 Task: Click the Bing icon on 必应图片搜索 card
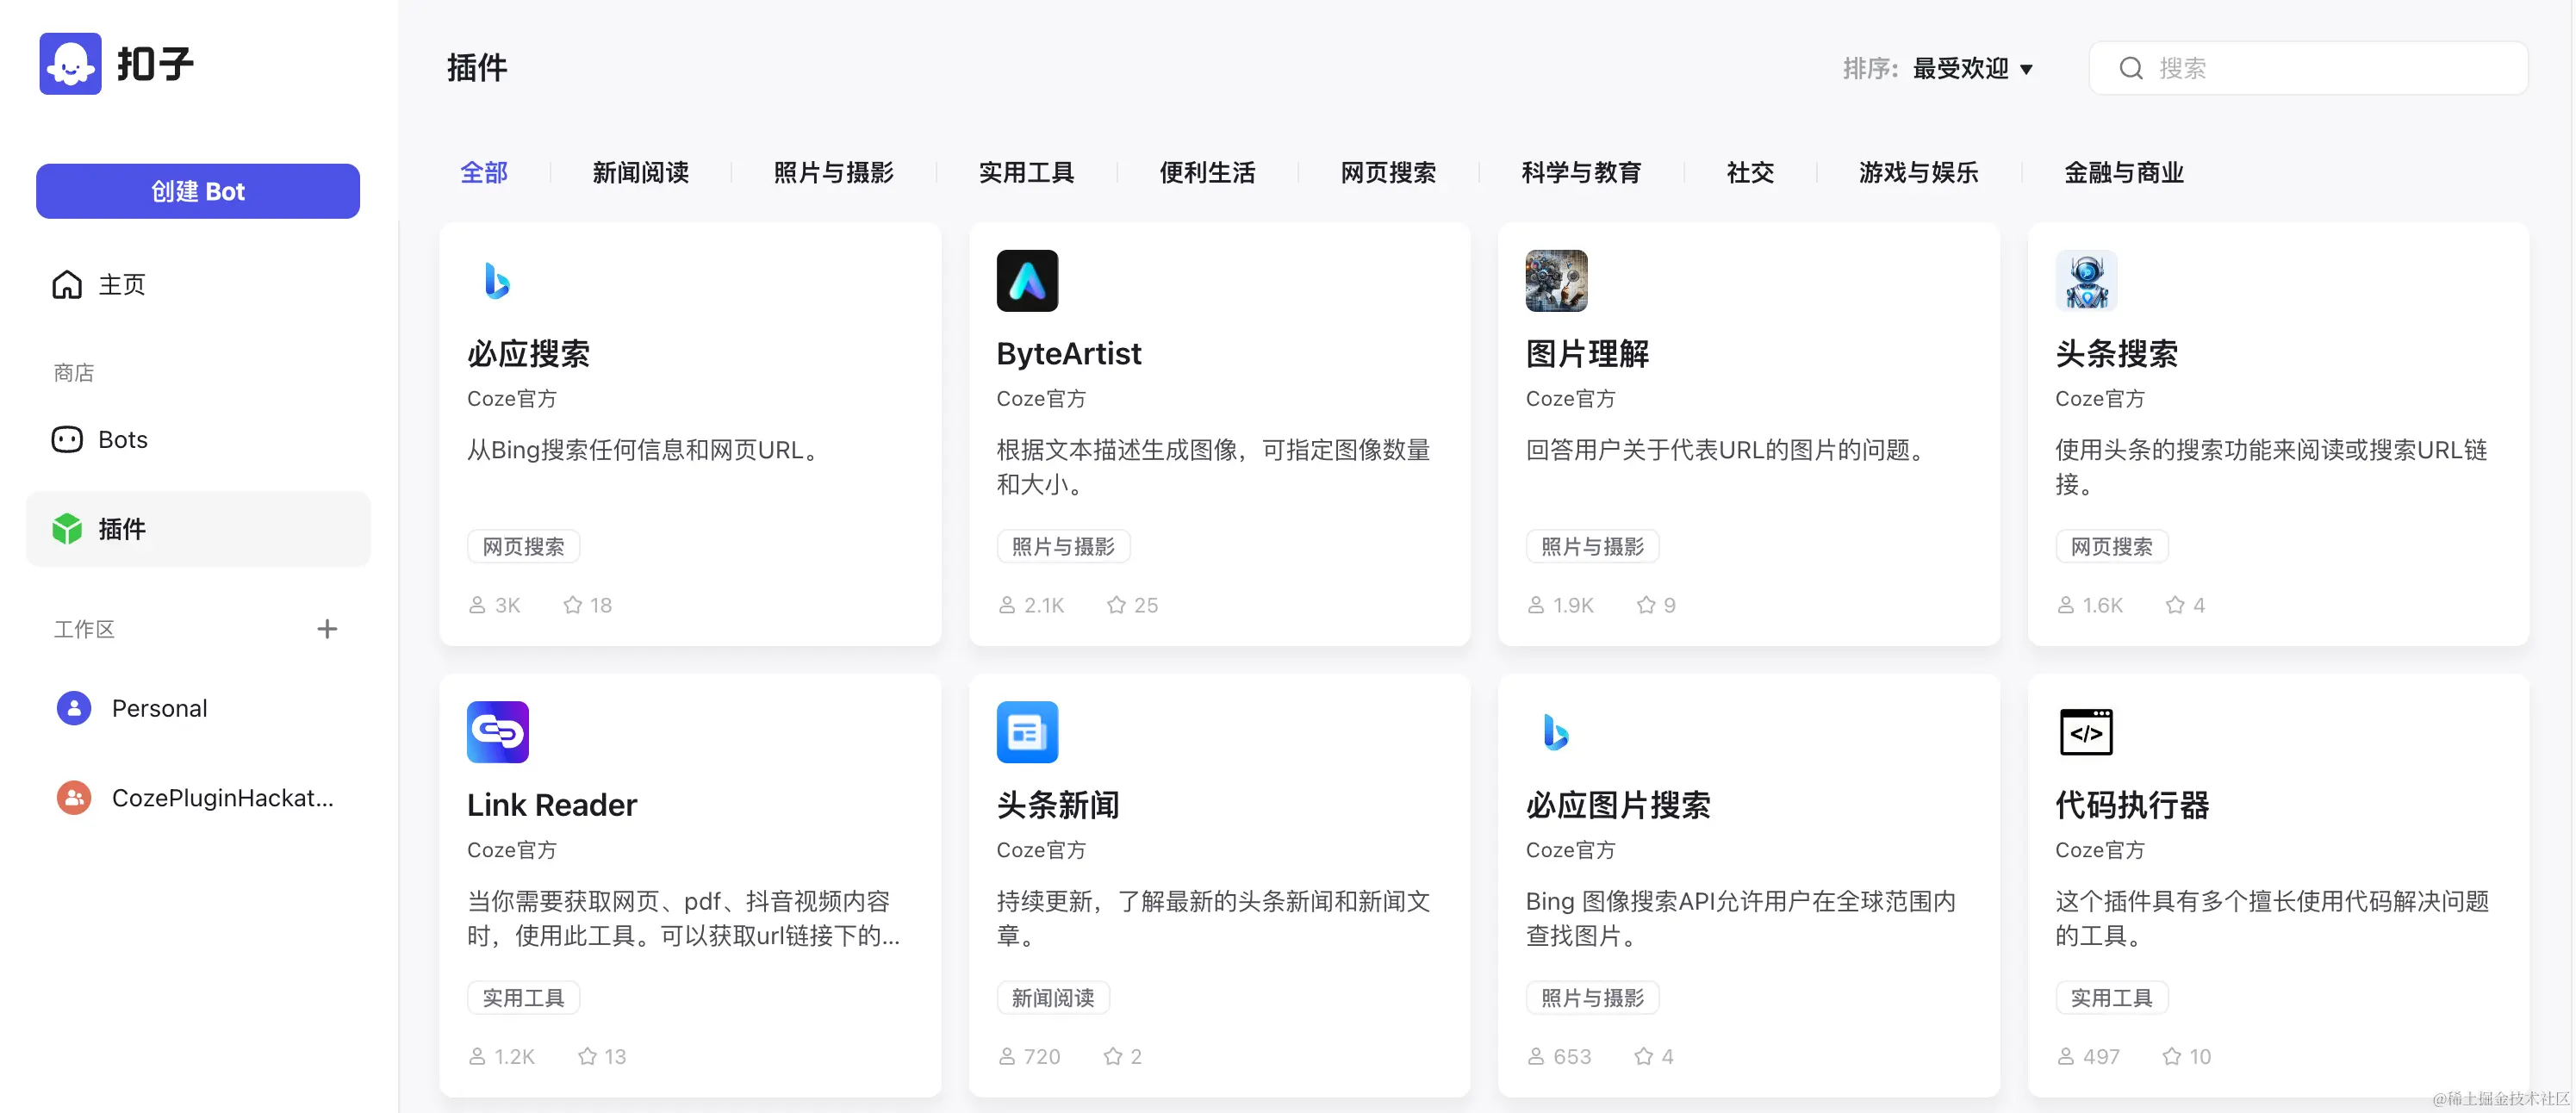coord(1555,732)
